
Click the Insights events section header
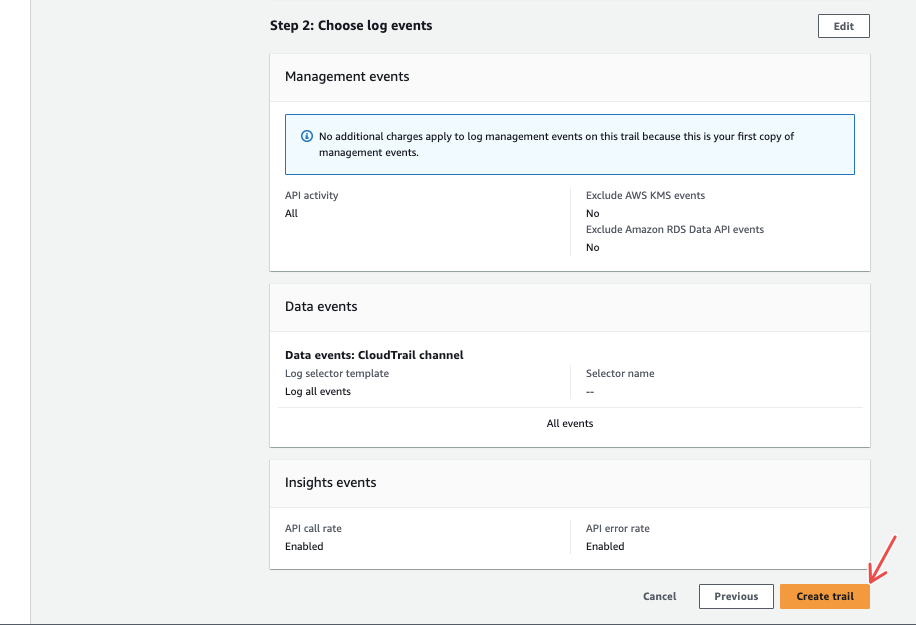point(330,482)
